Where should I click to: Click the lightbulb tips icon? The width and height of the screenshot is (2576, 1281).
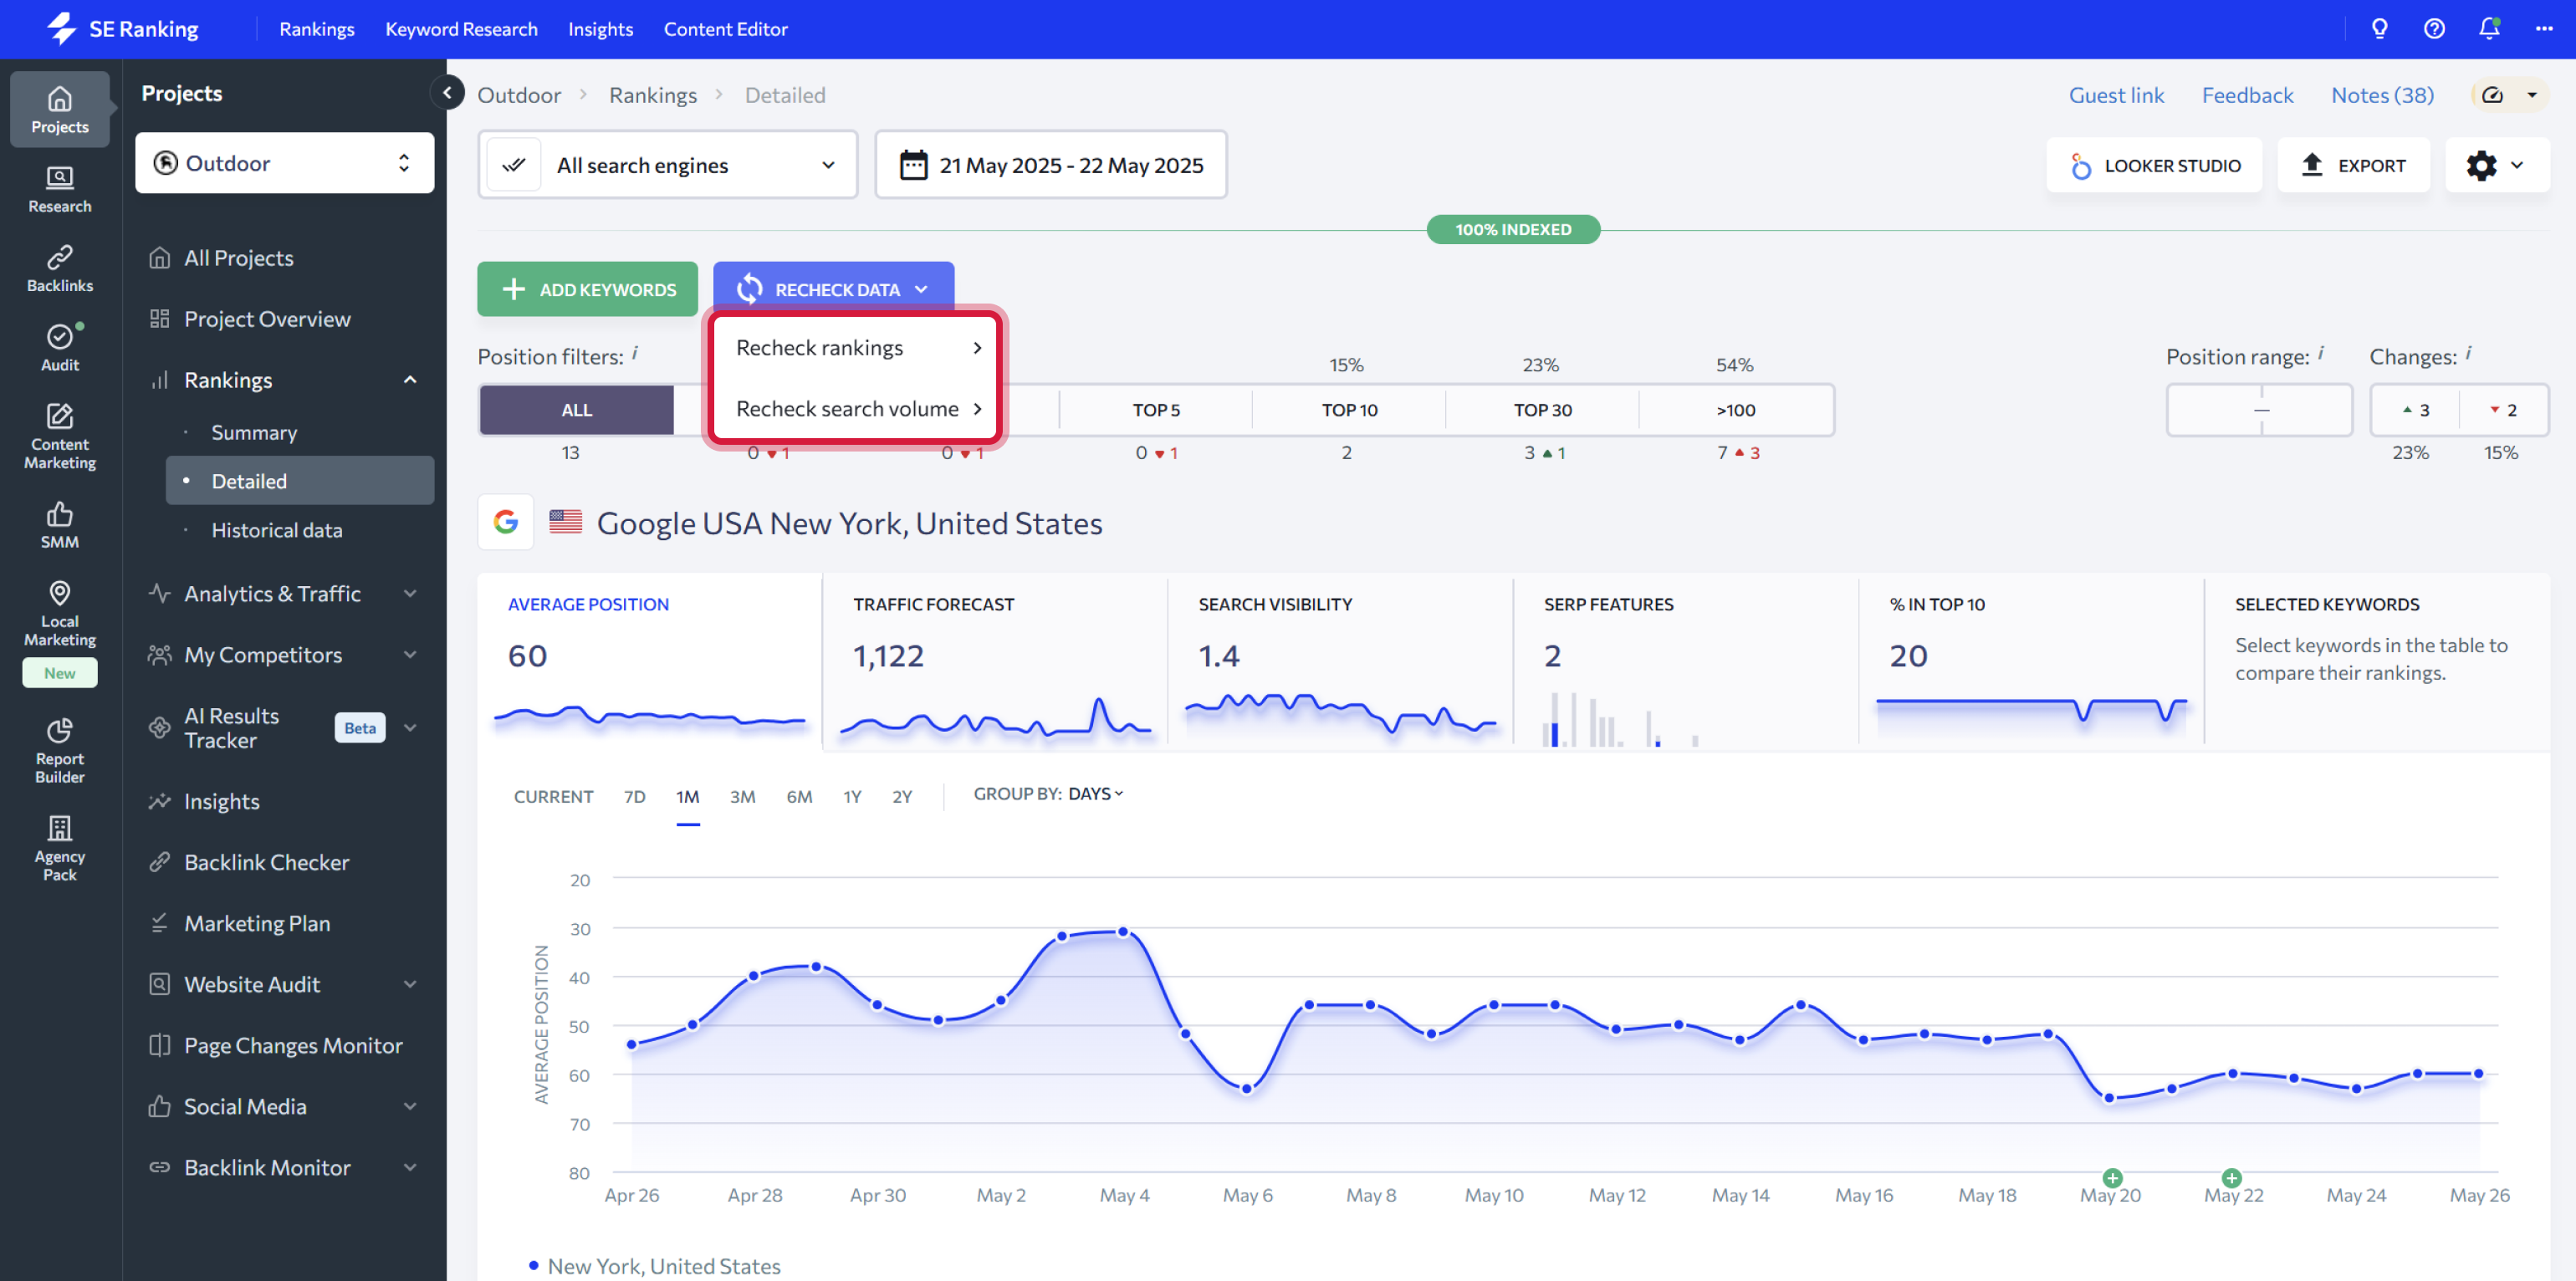2379,29
